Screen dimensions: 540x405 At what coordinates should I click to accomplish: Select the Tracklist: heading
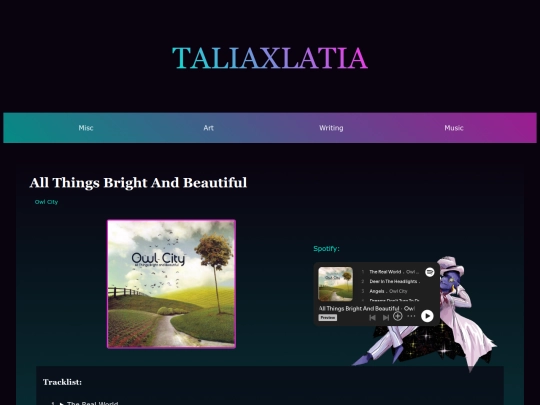(x=62, y=382)
